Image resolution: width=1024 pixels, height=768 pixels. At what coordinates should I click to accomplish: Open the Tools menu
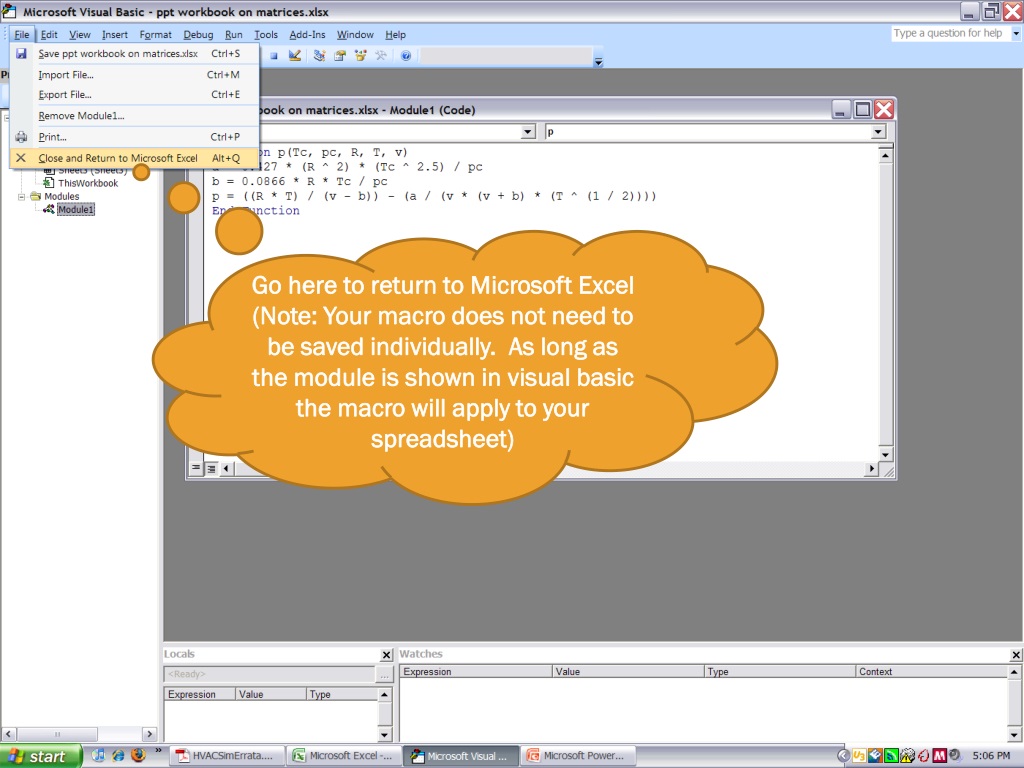(266, 35)
